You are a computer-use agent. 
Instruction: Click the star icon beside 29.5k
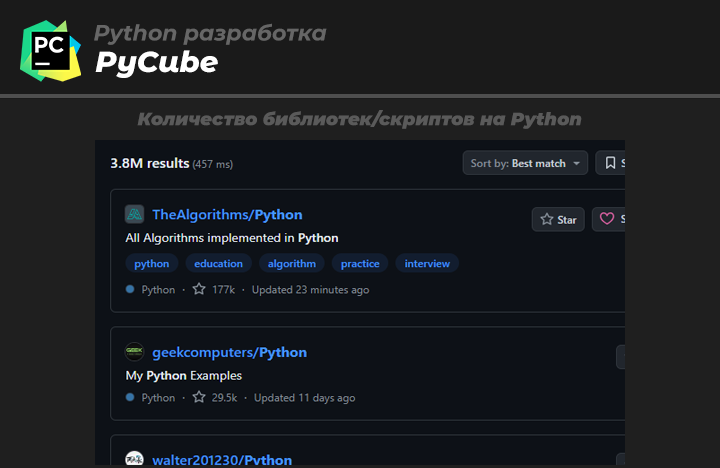199,397
